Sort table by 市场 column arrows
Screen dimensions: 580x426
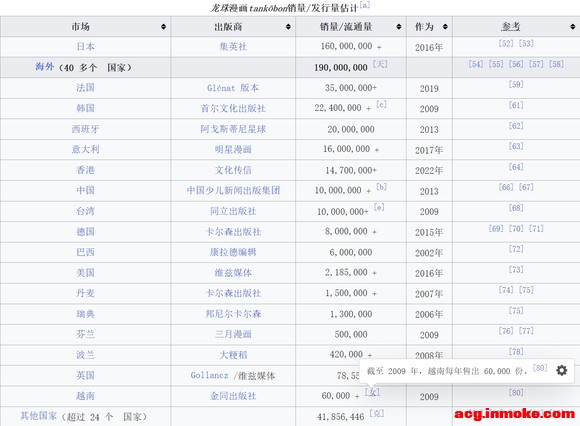pyautogui.click(x=163, y=27)
